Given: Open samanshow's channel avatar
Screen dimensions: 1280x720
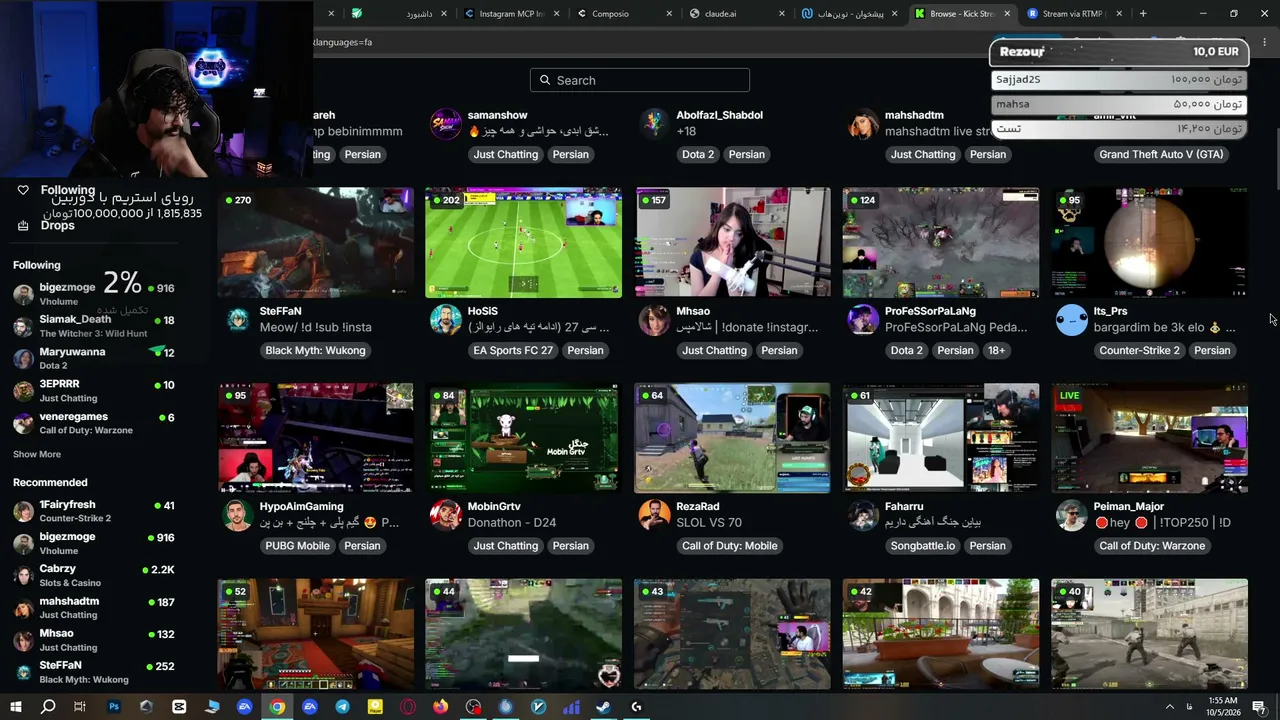Looking at the screenshot, I should pos(445,124).
